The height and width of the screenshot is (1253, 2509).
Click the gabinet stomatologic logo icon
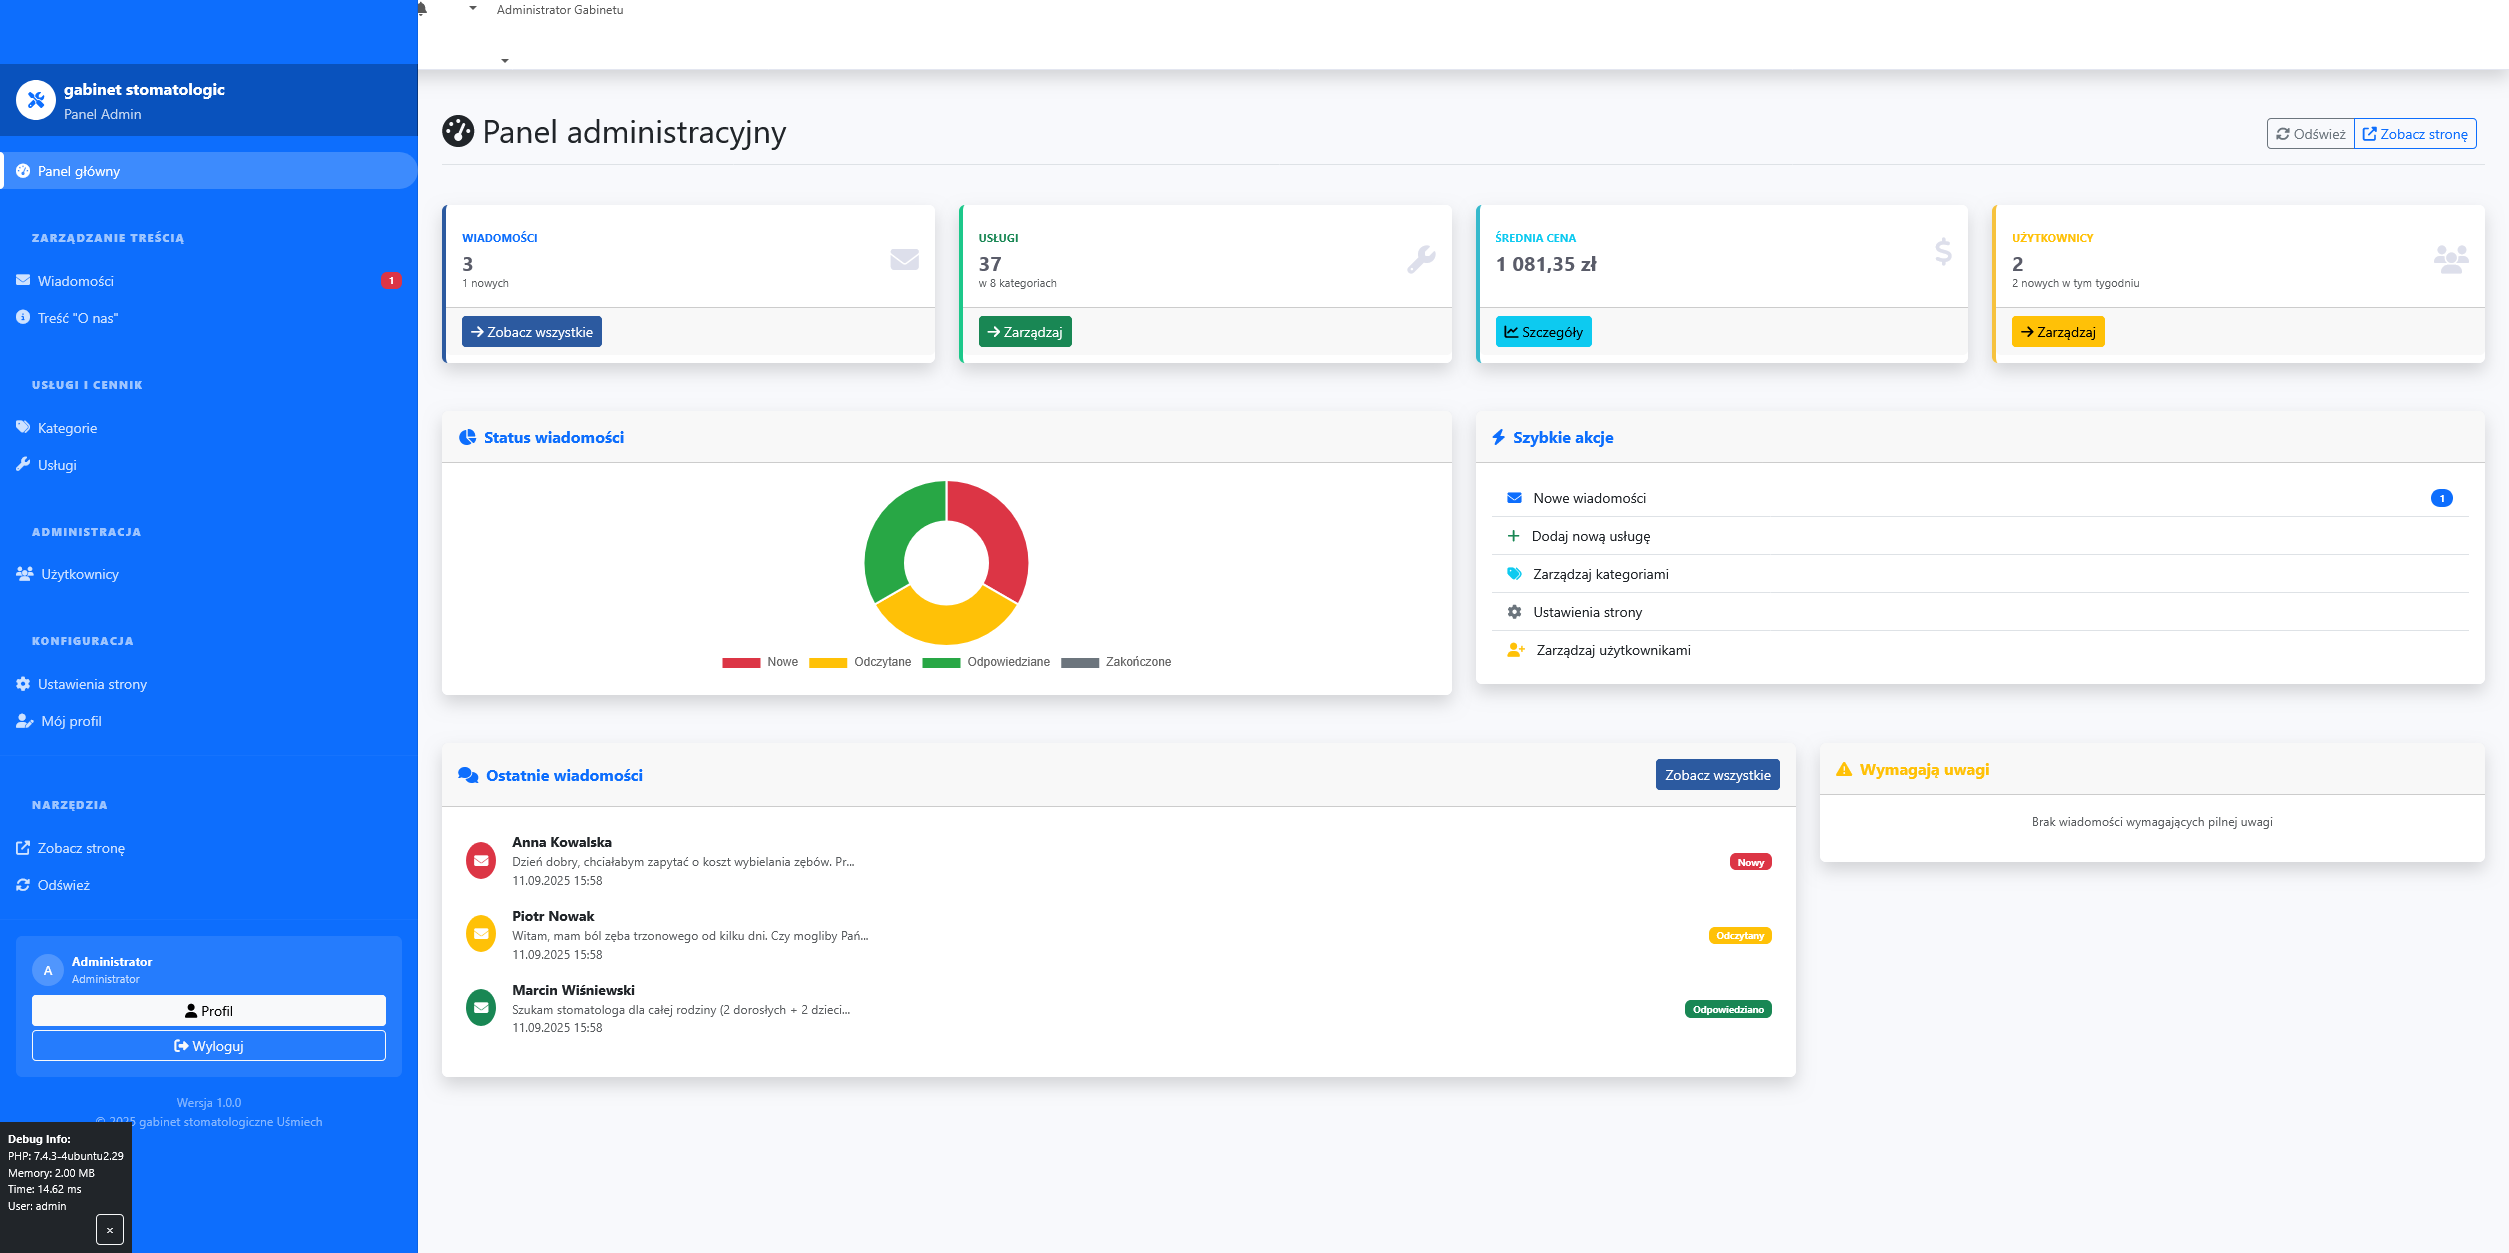pos(36,100)
